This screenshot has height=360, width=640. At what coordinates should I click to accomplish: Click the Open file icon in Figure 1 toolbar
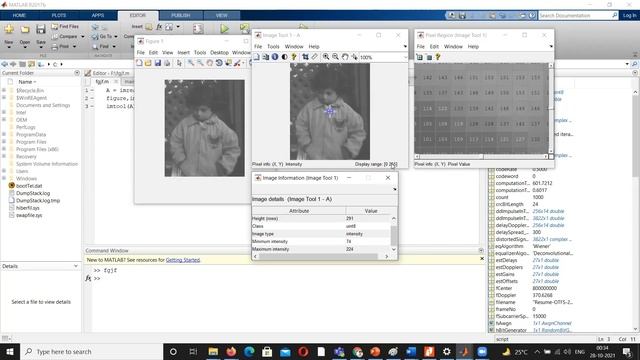tap(148, 63)
